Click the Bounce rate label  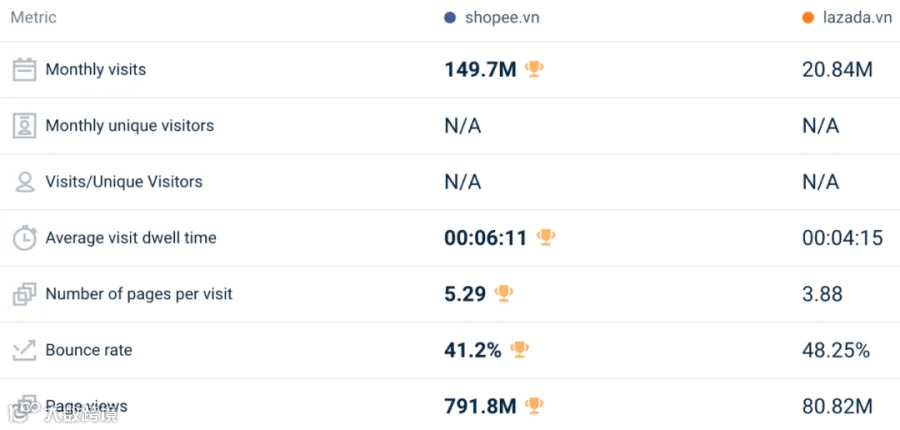[x=89, y=350]
